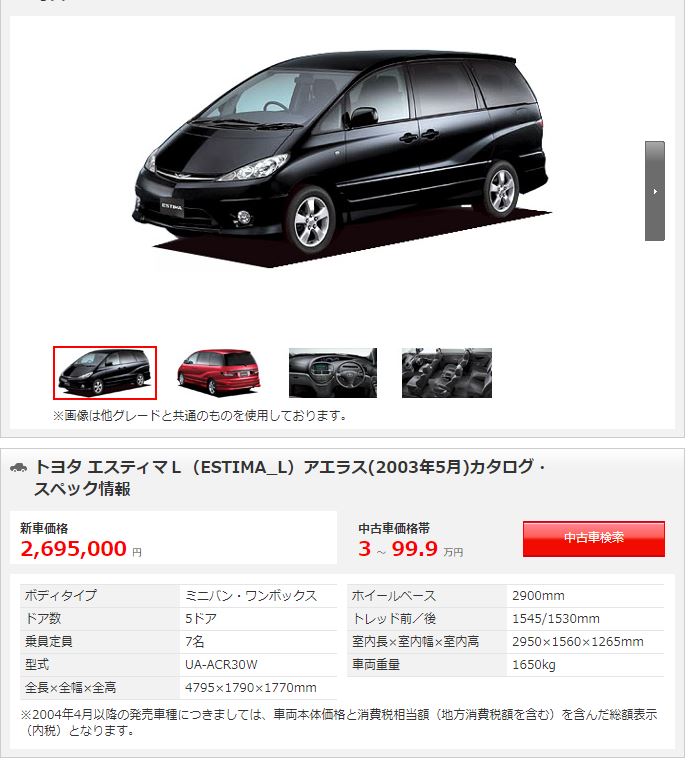Image resolution: width=691 pixels, height=763 pixels.
Task: Click the next image arrow button
Action: point(655,191)
